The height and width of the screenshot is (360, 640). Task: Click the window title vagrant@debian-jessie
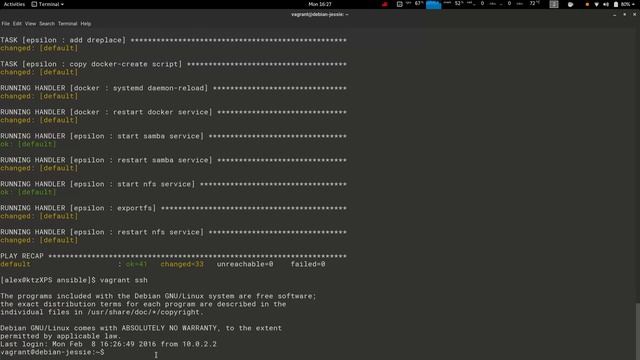[x=320, y=15]
